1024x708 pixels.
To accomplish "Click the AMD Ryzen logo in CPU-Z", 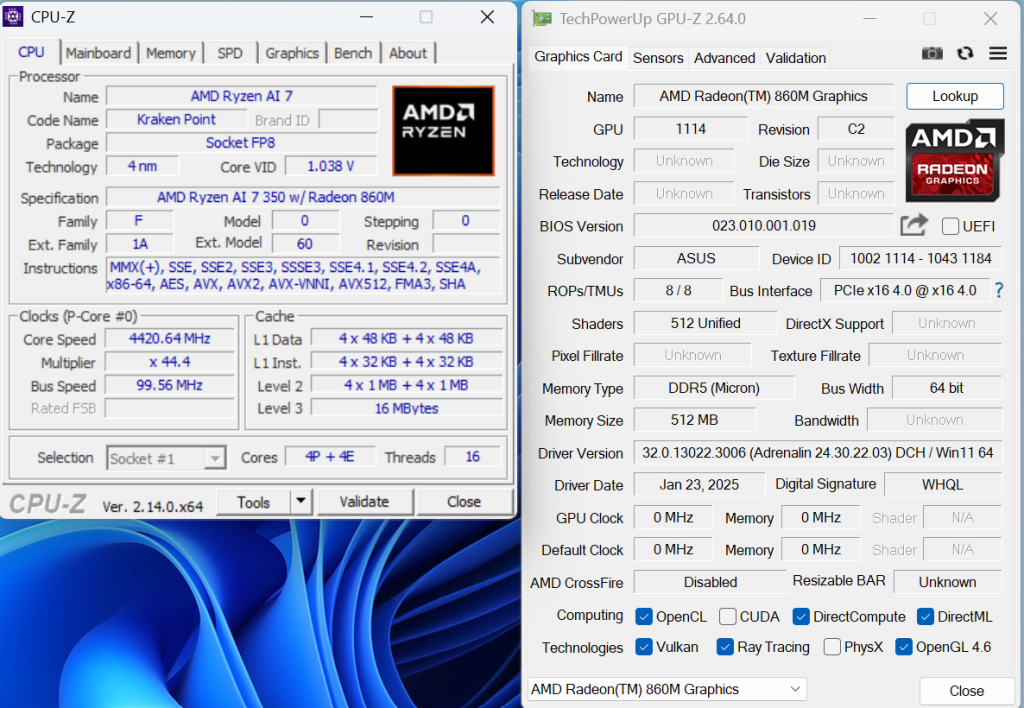I will point(443,131).
